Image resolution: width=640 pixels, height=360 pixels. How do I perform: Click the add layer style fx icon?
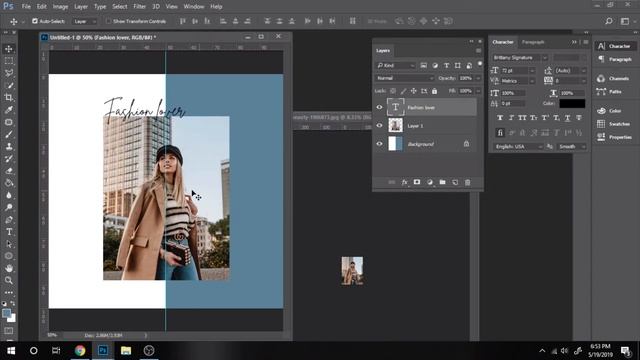pos(404,182)
